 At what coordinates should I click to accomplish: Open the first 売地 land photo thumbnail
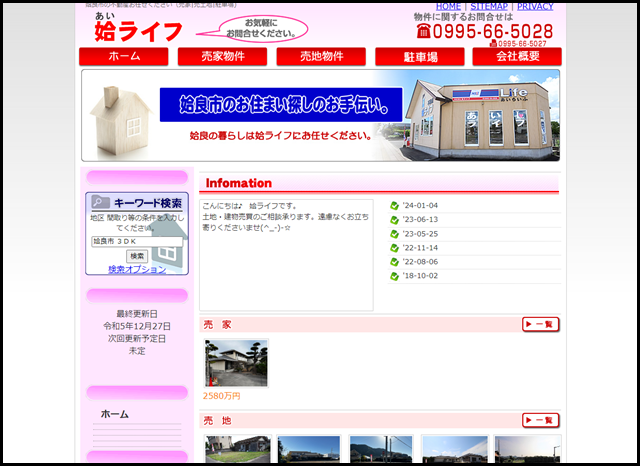tap(238, 449)
